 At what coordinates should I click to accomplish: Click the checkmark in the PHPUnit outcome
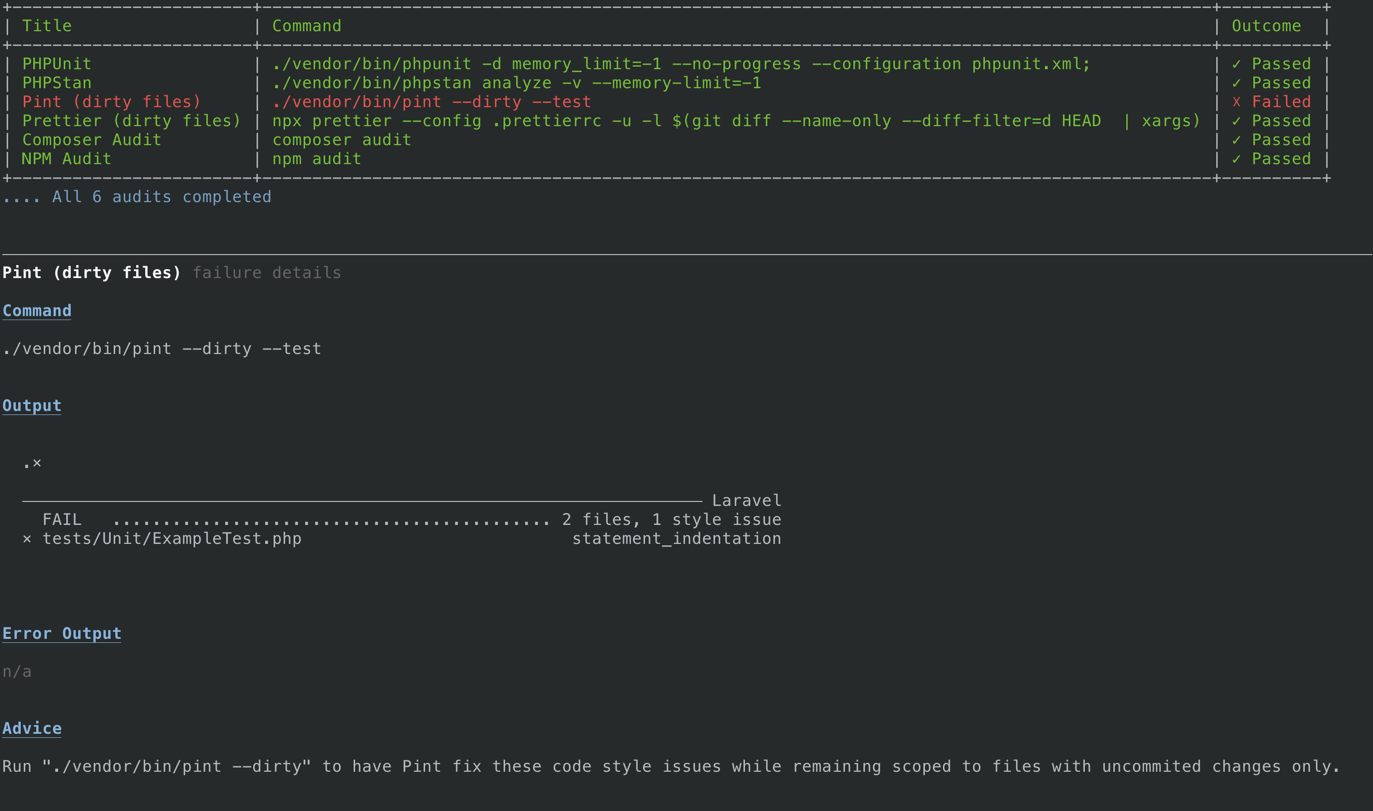[x=1237, y=64]
